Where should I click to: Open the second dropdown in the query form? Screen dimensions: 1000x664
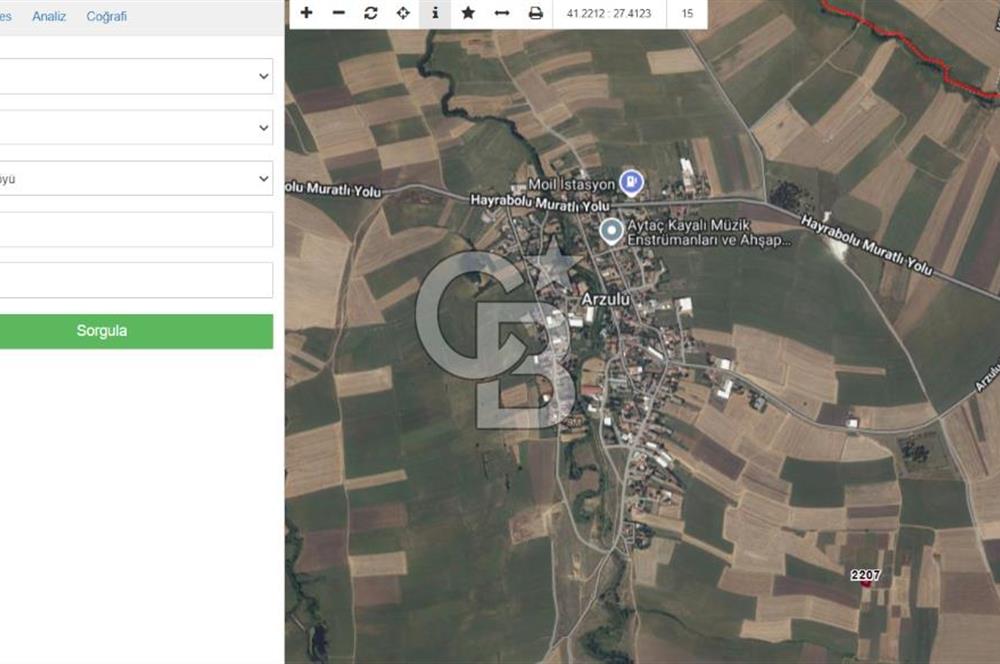tap(136, 128)
